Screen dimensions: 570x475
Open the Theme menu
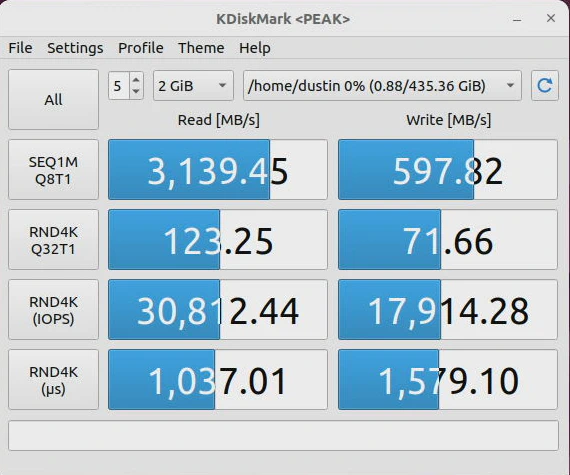tap(201, 48)
